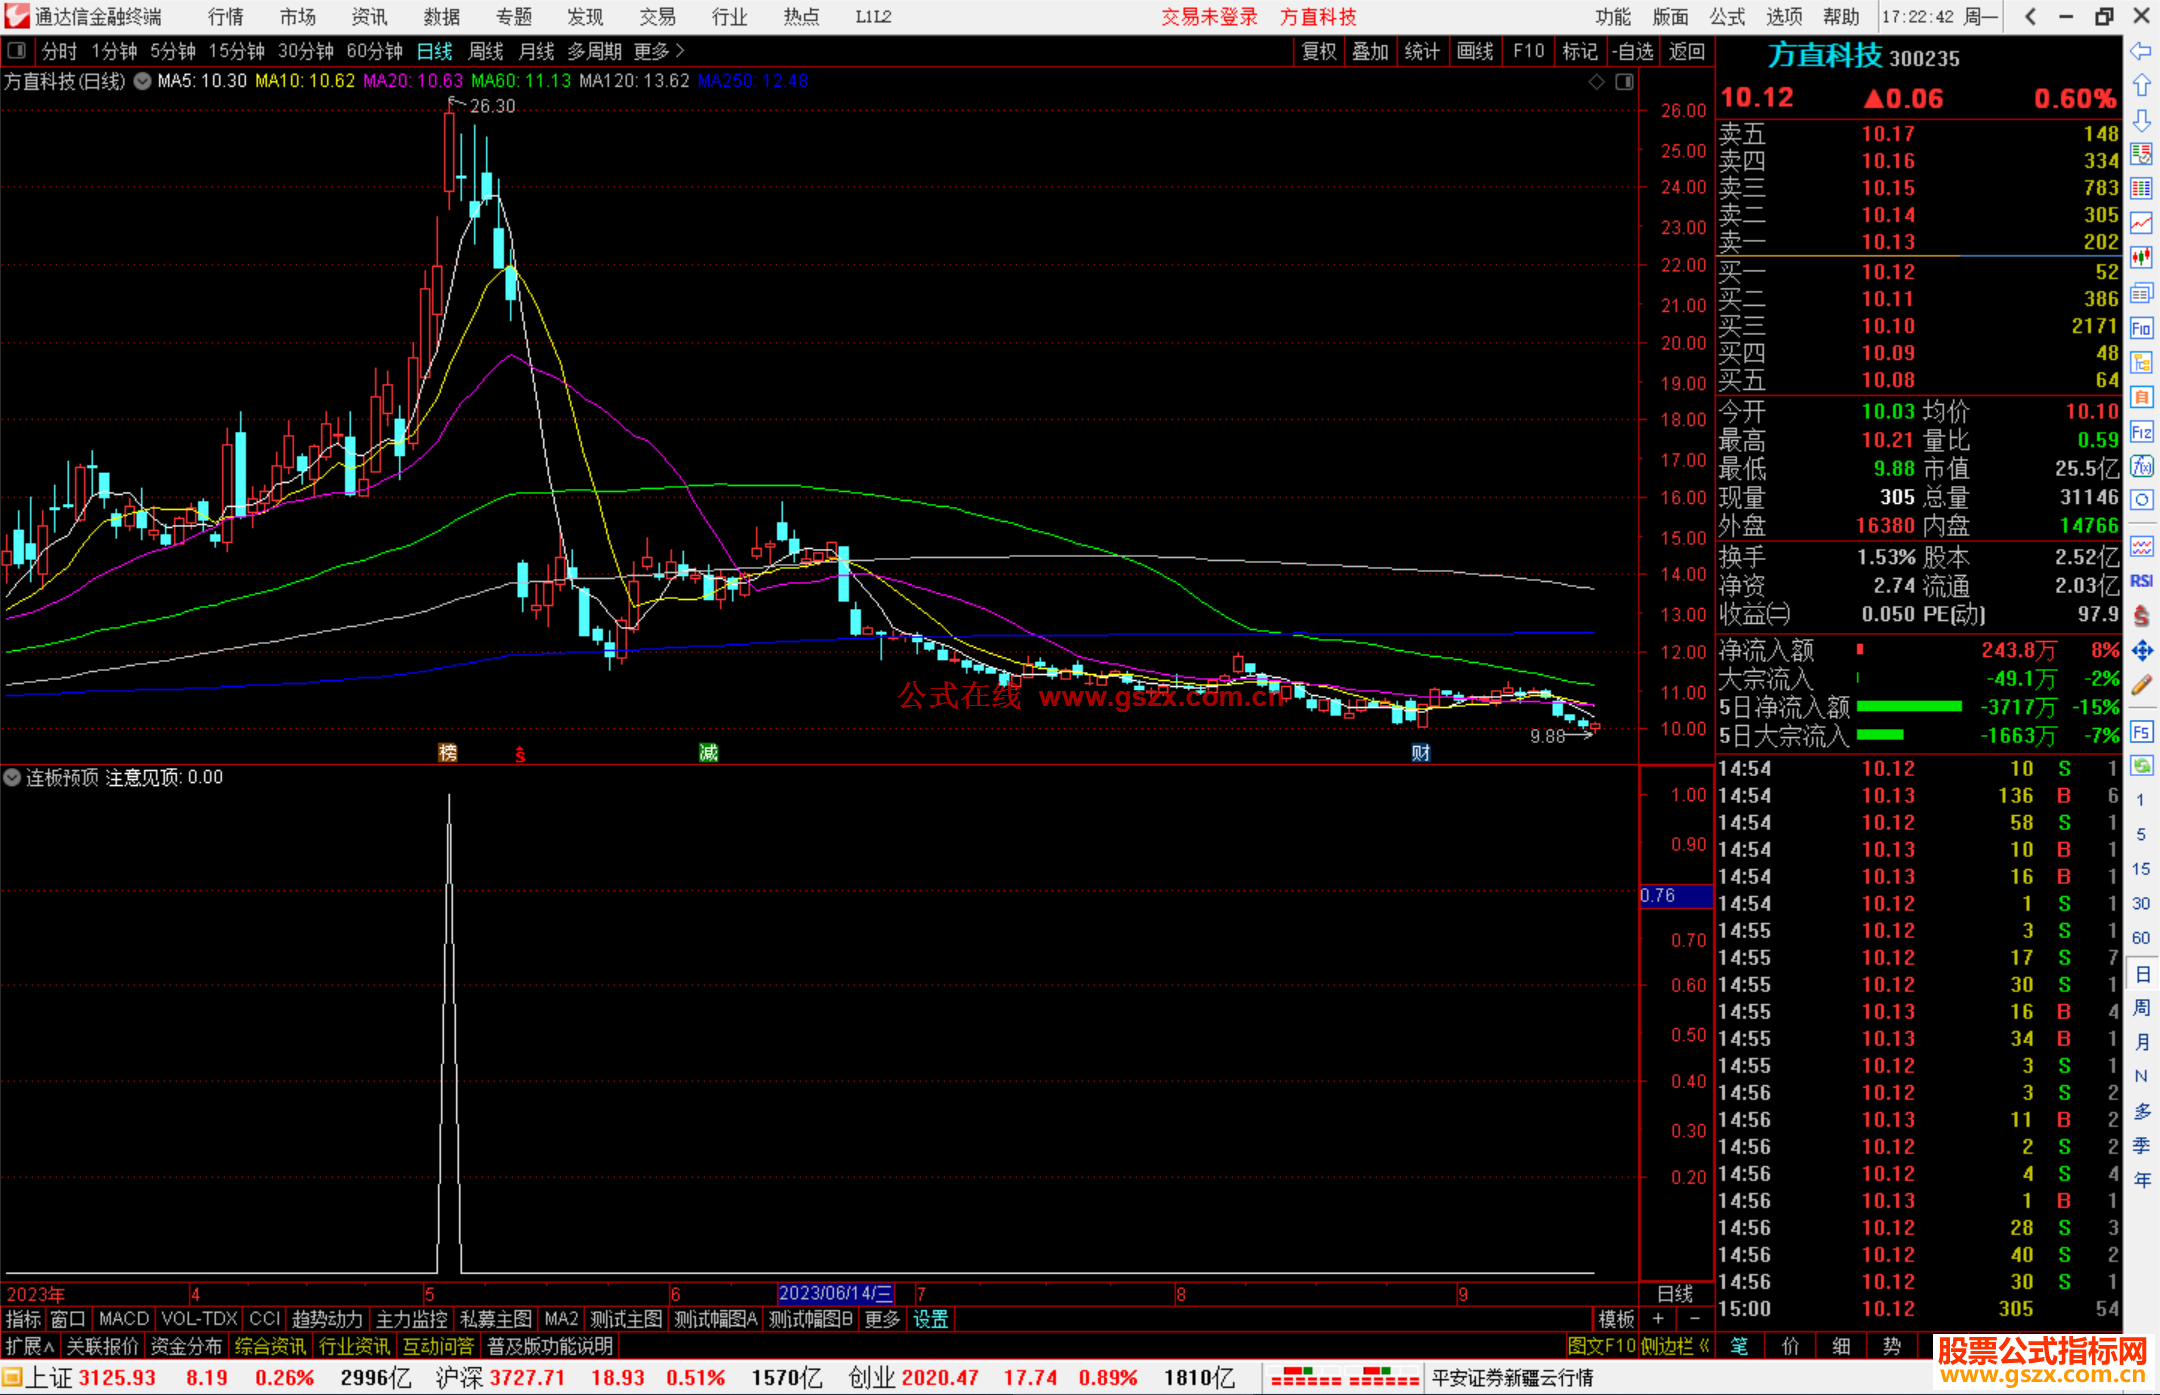The image size is (2160, 1395).
Task: Expand the 扩展 panel at bottom
Action: (29, 1346)
